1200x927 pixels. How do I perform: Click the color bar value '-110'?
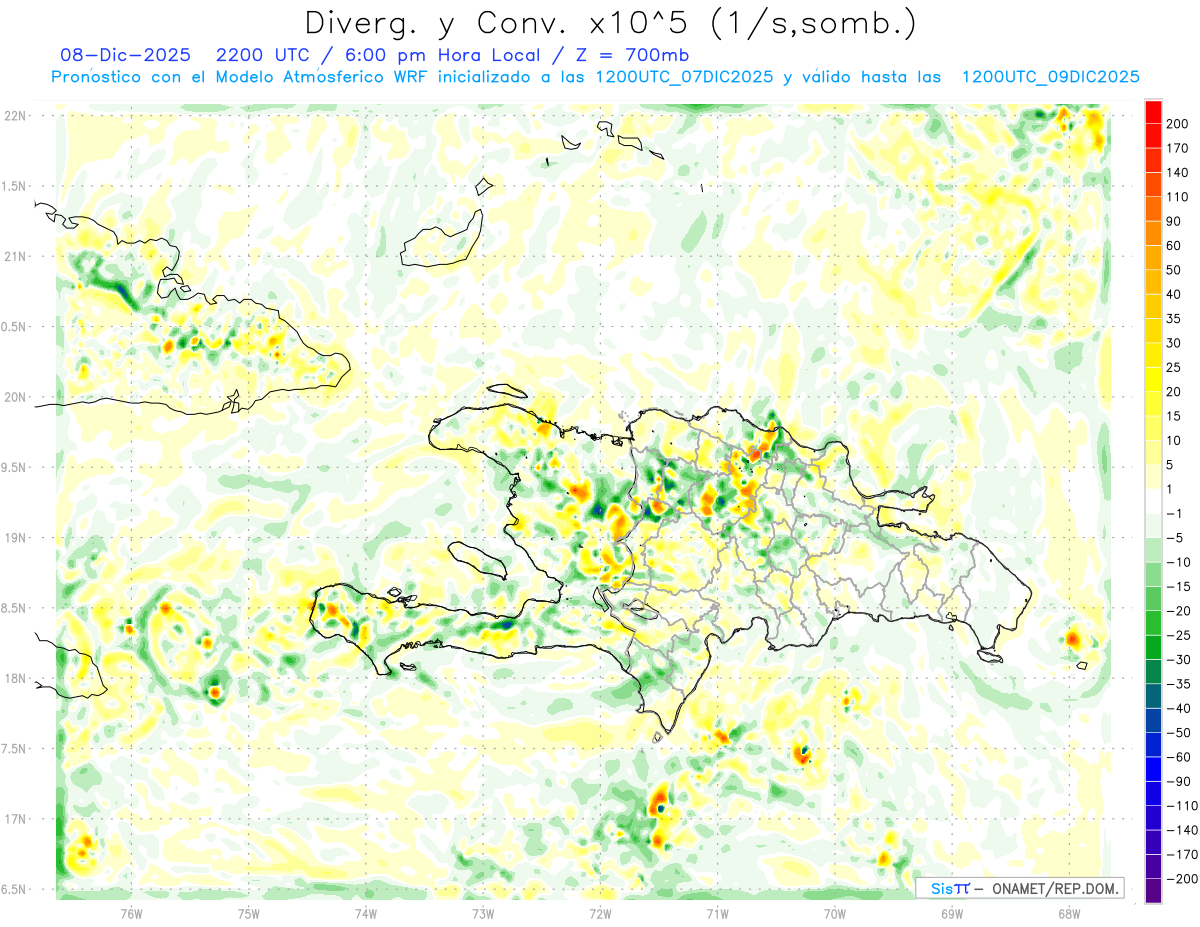click(1183, 806)
